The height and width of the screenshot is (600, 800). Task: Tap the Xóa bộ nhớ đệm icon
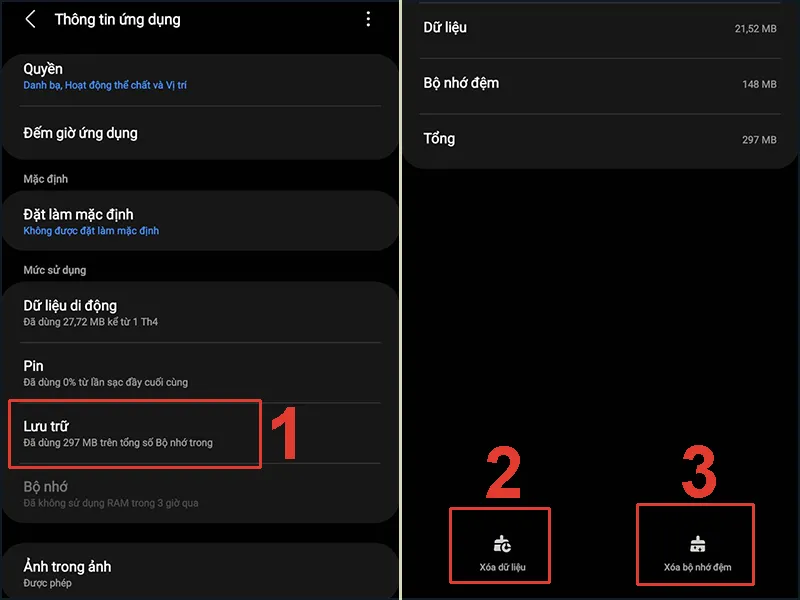pyautogui.click(x=697, y=544)
